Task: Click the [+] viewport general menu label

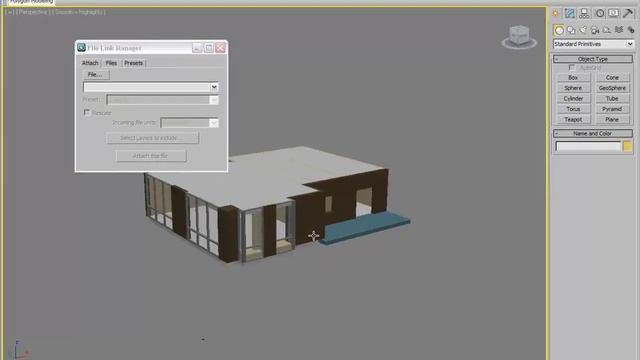Action: coord(10,12)
